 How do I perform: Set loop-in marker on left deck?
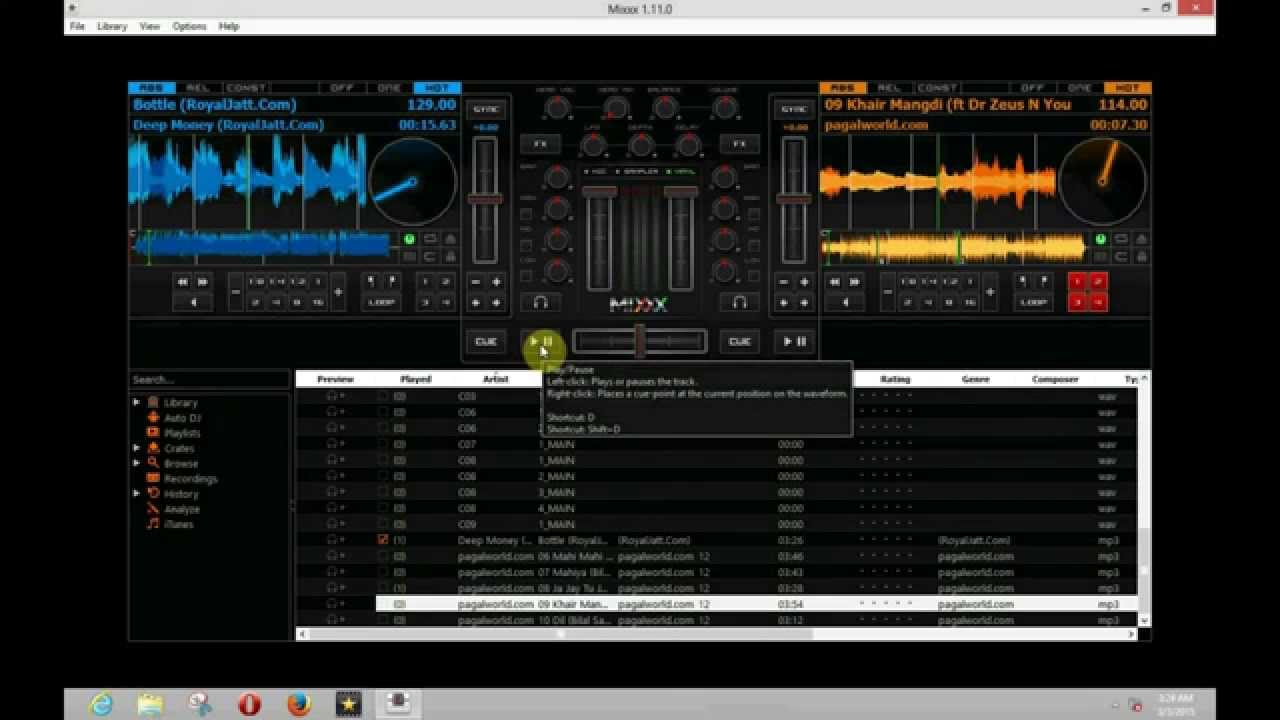click(x=371, y=282)
